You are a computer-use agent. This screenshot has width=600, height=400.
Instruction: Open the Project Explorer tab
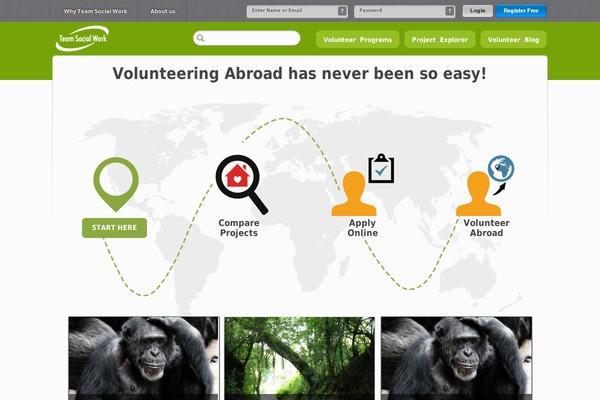pyautogui.click(x=440, y=39)
